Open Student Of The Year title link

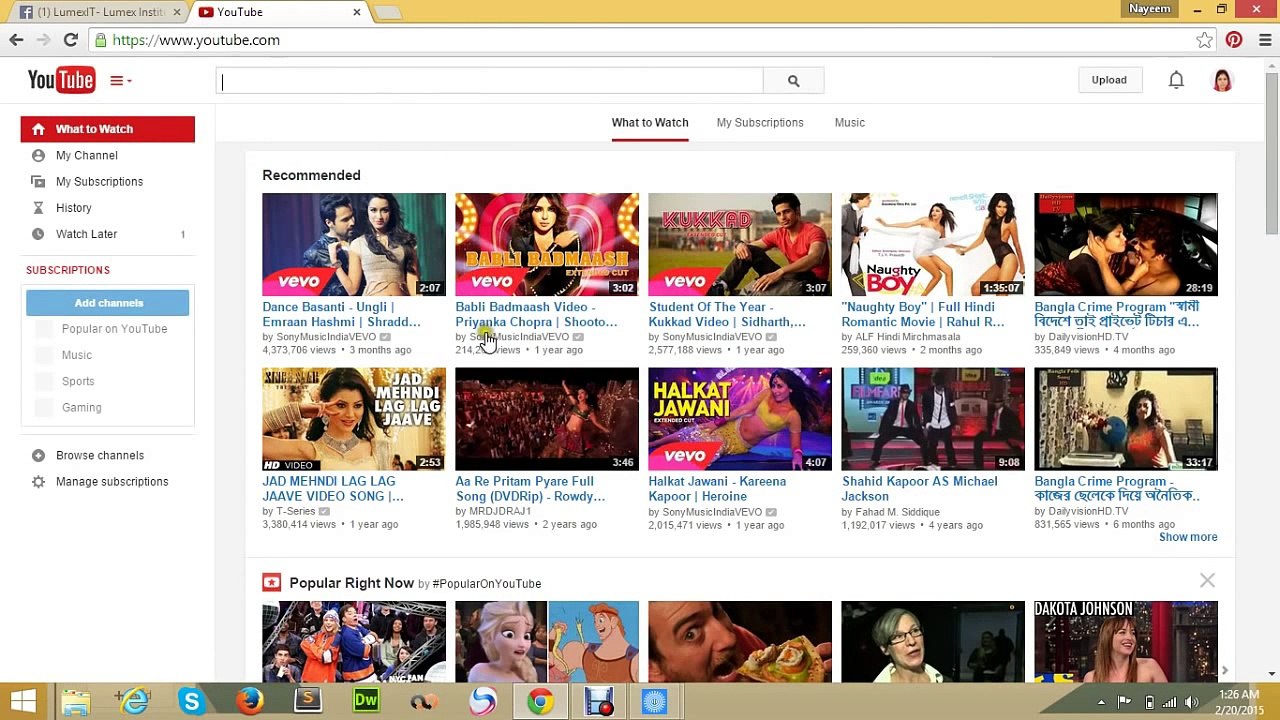727,314
